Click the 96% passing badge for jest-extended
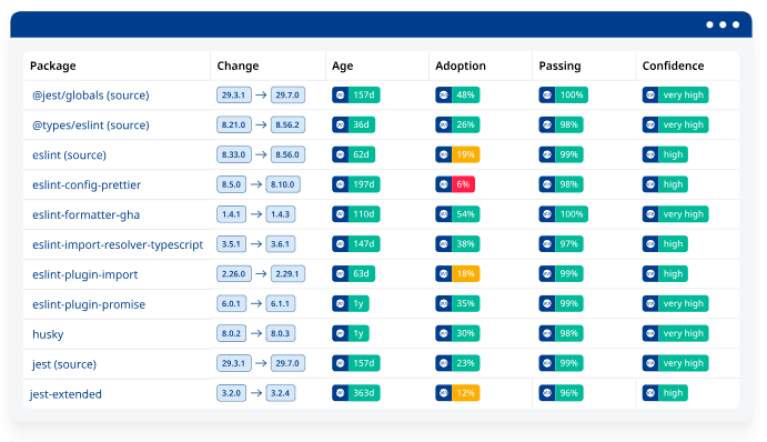This screenshot has width=767, height=442. [x=561, y=393]
